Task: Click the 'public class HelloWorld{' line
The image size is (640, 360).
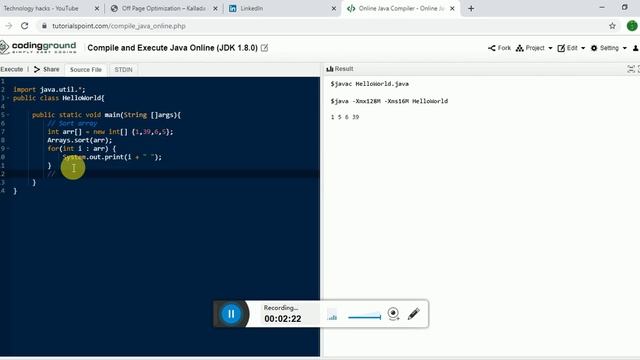Action: [x=58, y=98]
